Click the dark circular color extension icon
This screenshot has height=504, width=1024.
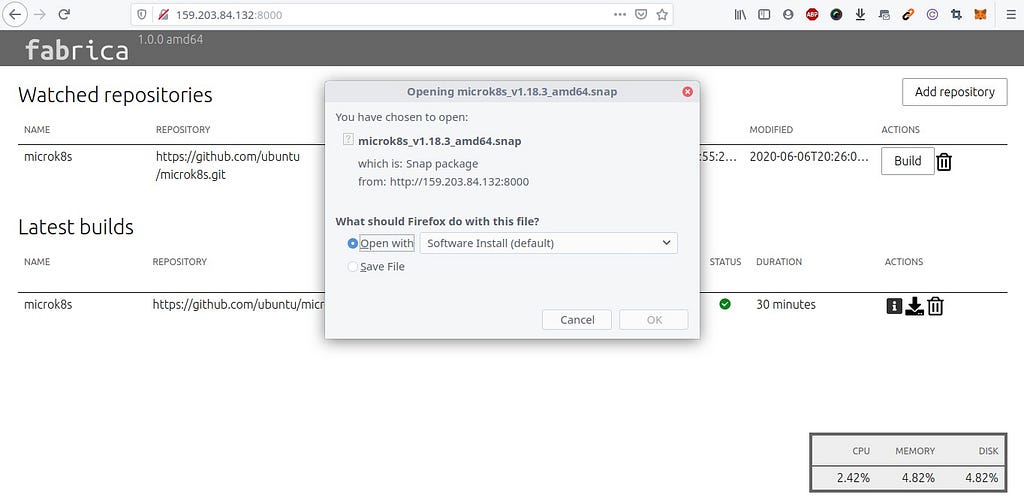837,14
